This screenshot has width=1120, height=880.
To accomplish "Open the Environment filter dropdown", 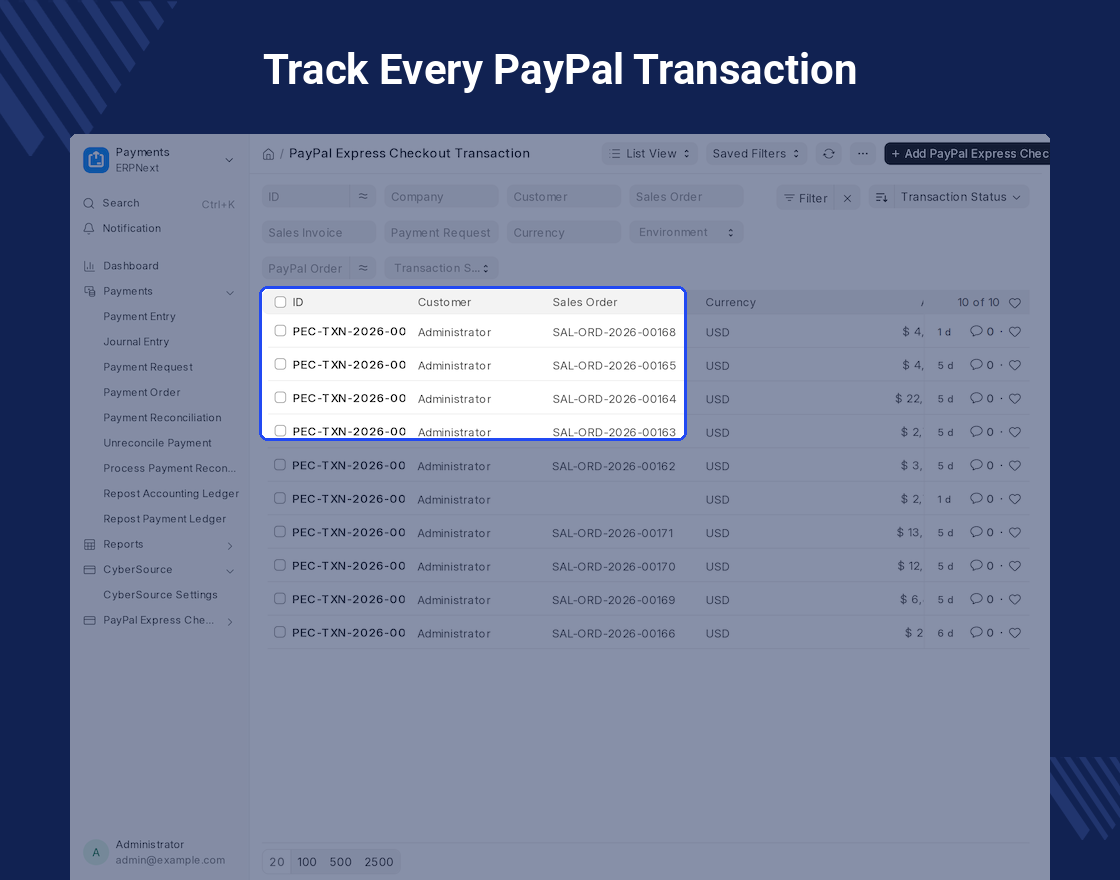I will 686,232.
